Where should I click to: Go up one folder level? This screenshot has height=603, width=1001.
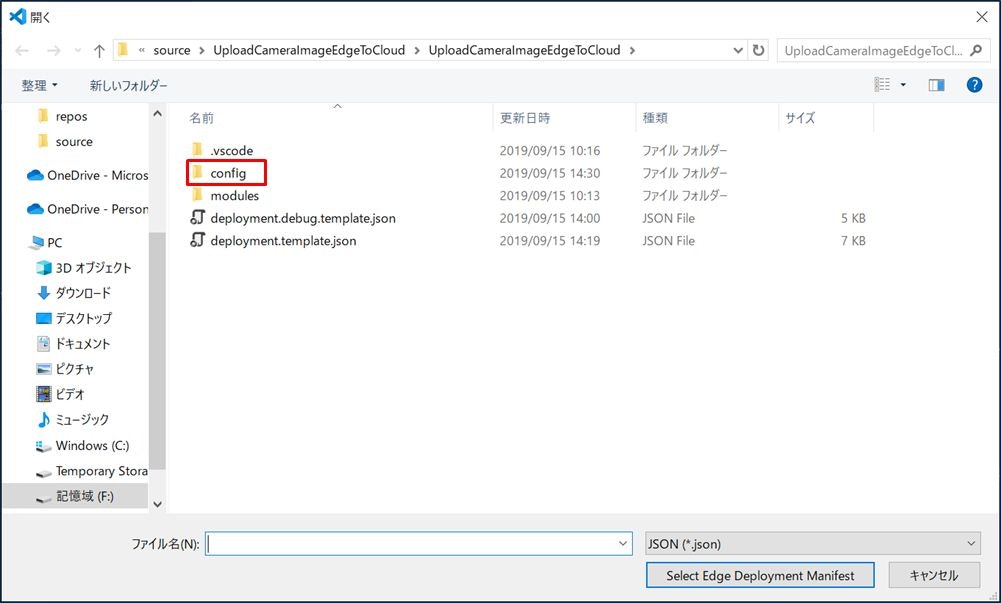click(99, 50)
